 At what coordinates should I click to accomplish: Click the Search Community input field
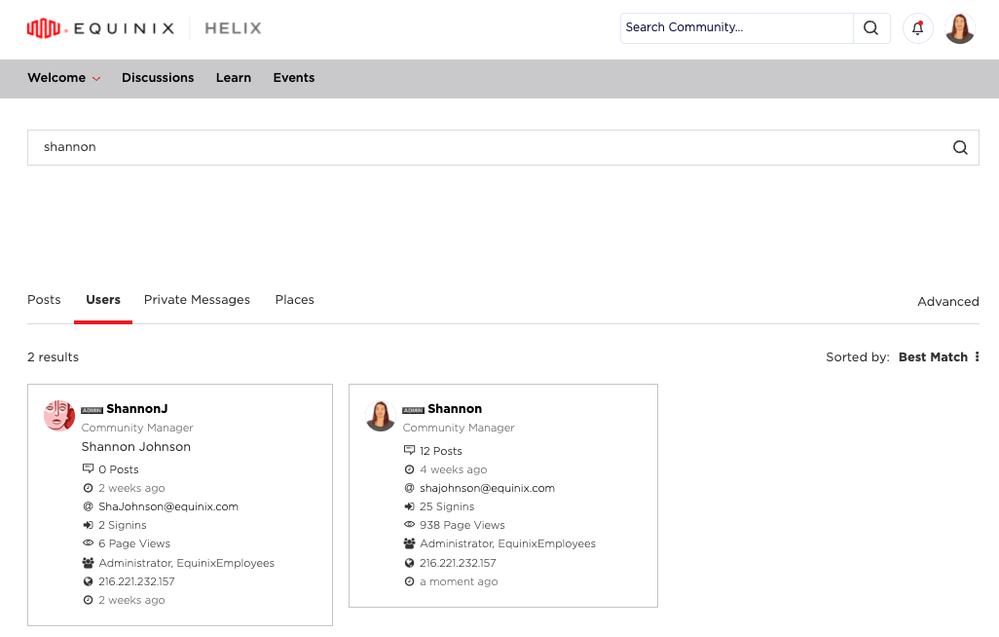(736, 28)
